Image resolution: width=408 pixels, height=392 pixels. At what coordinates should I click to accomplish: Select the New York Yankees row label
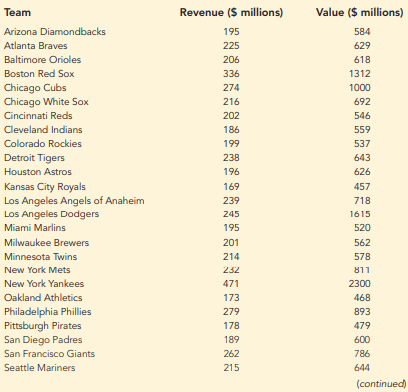tap(44, 284)
